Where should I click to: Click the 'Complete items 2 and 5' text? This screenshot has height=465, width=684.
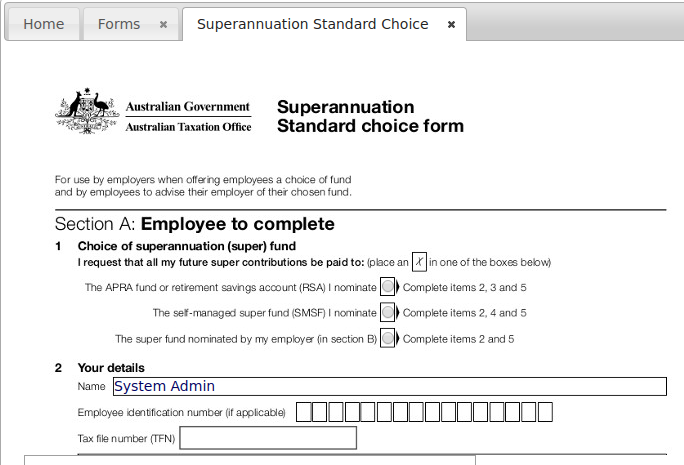(x=458, y=339)
